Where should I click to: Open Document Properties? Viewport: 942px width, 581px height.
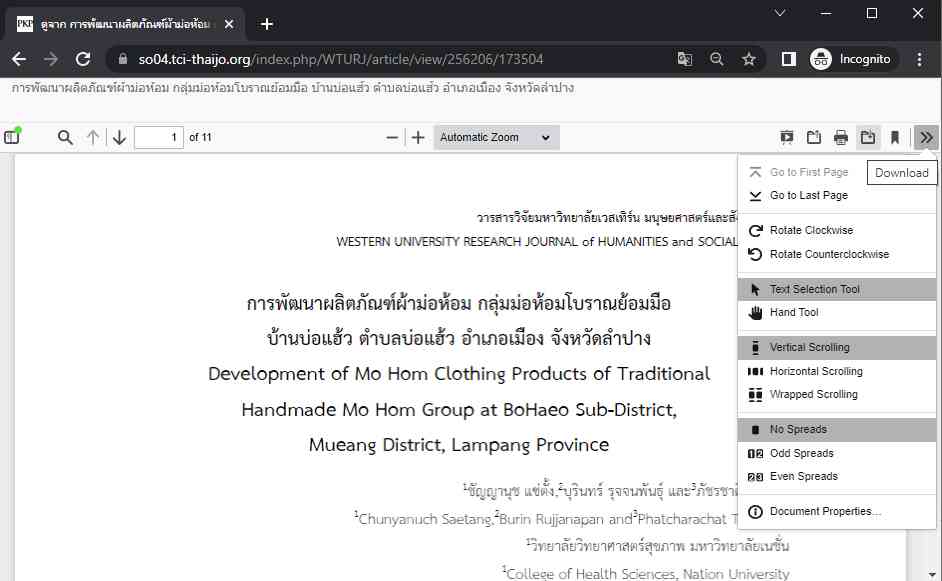825,512
